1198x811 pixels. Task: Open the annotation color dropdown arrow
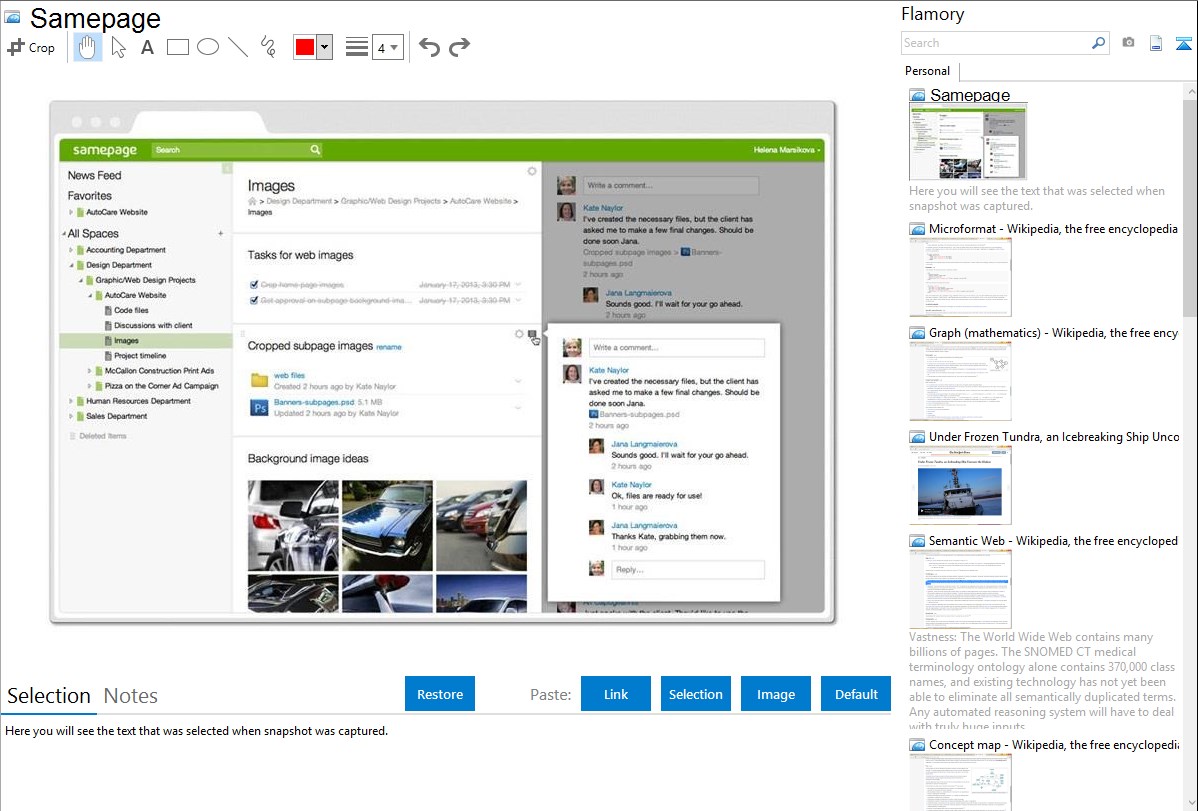pyautogui.click(x=325, y=47)
